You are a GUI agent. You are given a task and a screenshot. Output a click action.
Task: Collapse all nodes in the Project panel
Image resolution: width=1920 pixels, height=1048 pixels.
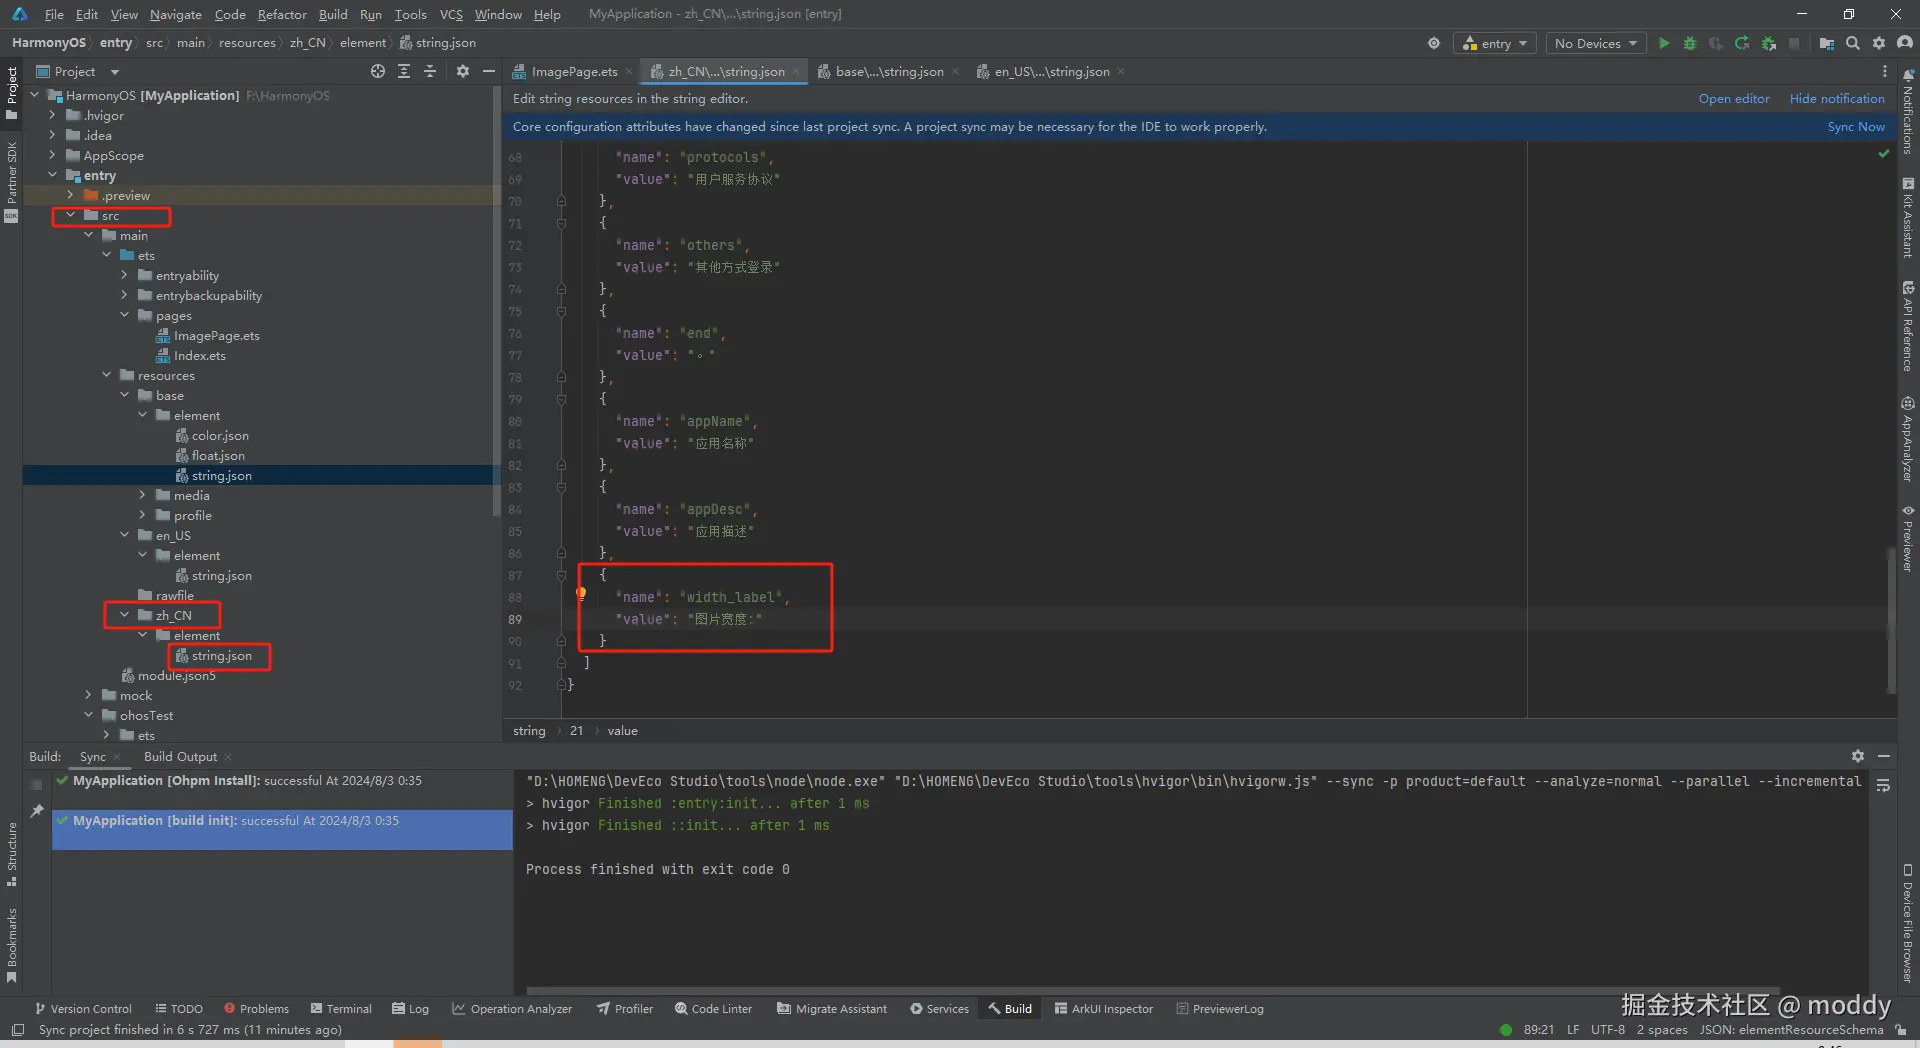430,71
